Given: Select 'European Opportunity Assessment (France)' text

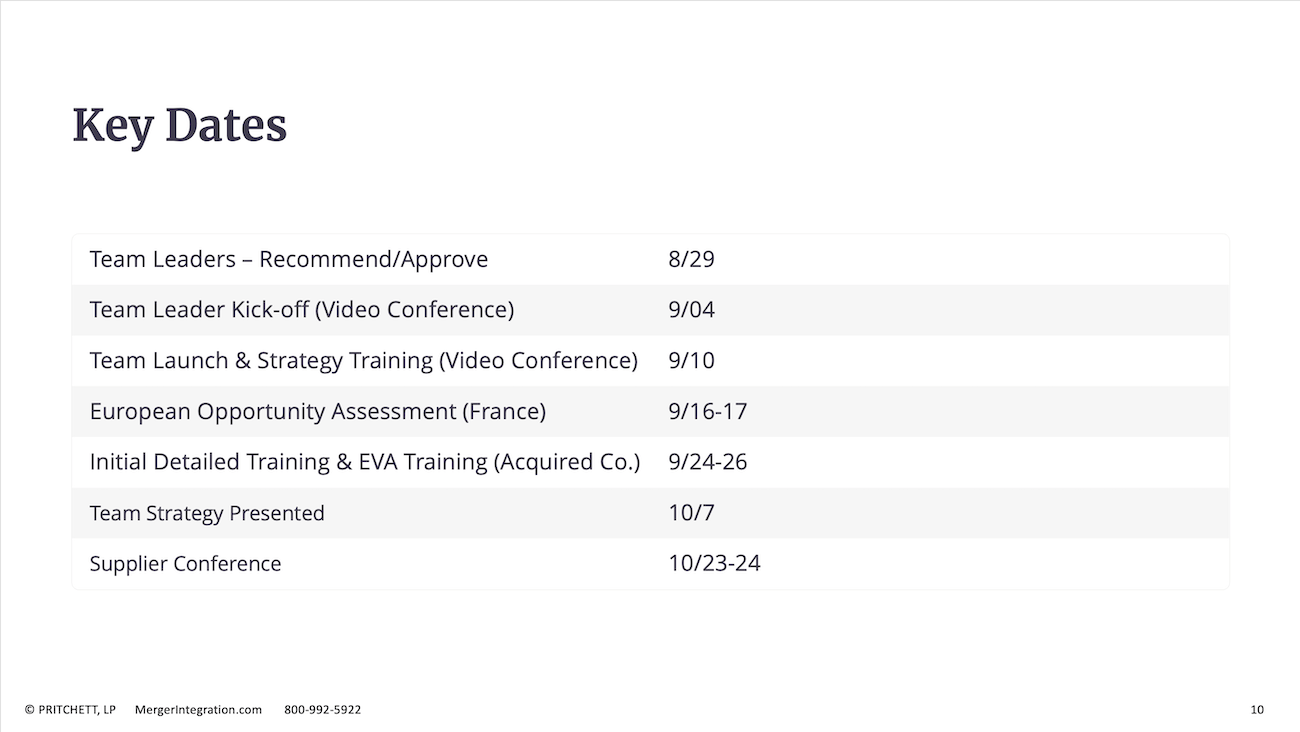Looking at the screenshot, I should coord(317,412).
